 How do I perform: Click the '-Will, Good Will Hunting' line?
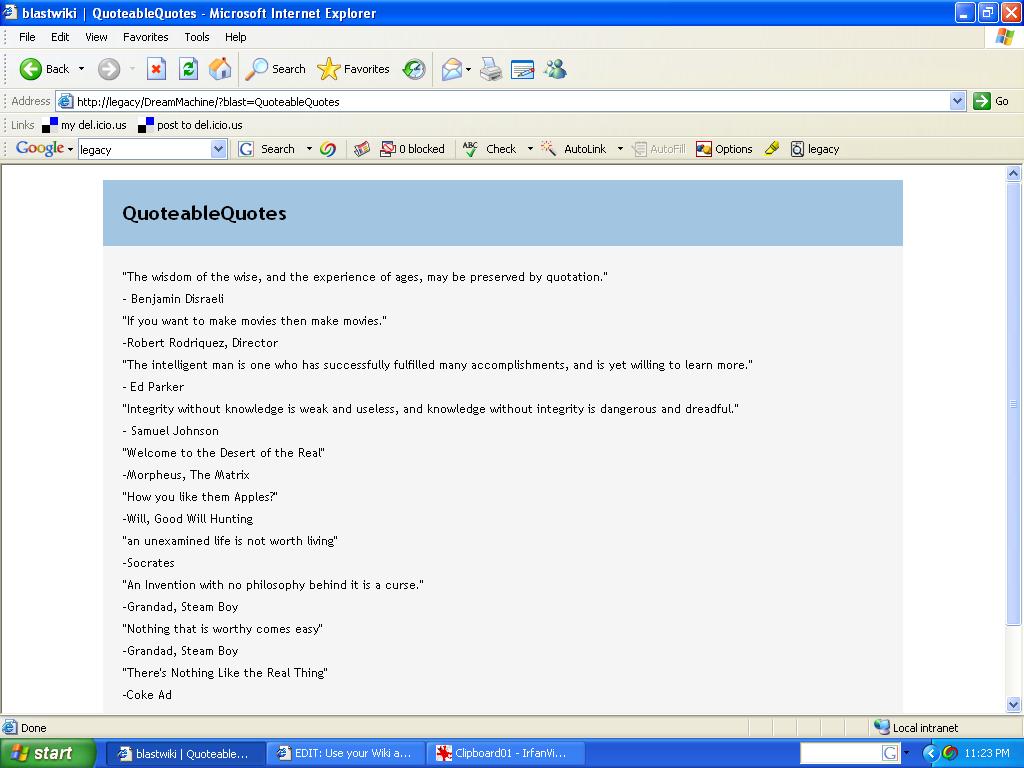(187, 519)
